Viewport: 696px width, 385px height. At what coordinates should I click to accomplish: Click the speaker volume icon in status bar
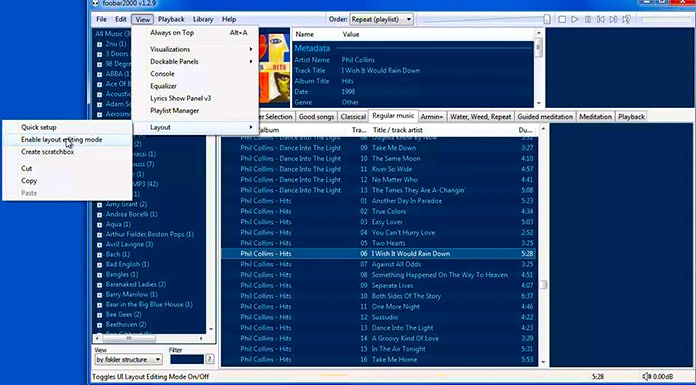(646, 377)
